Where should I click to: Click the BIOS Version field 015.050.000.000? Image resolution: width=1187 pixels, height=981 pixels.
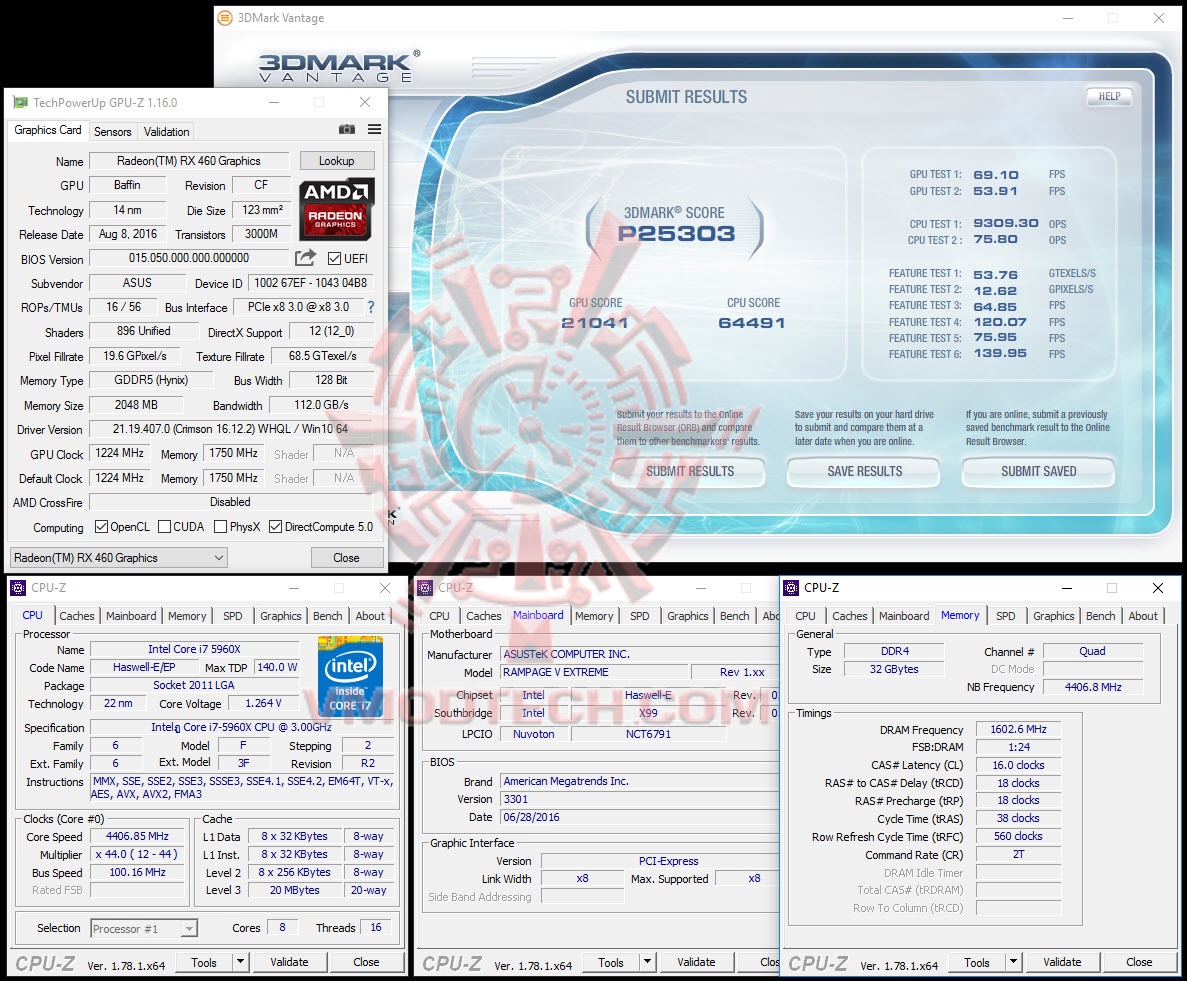(x=189, y=258)
